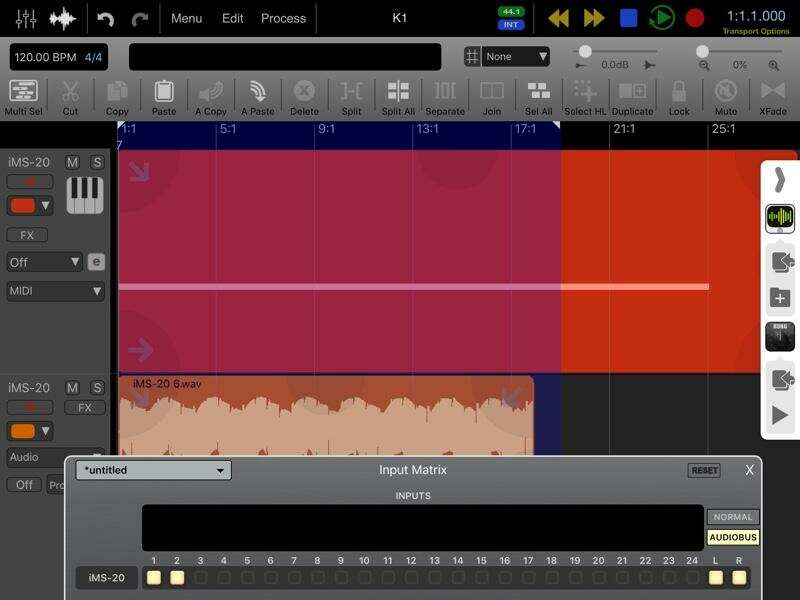Click the Join tool
Screen dimensions: 800x600
click(492, 97)
